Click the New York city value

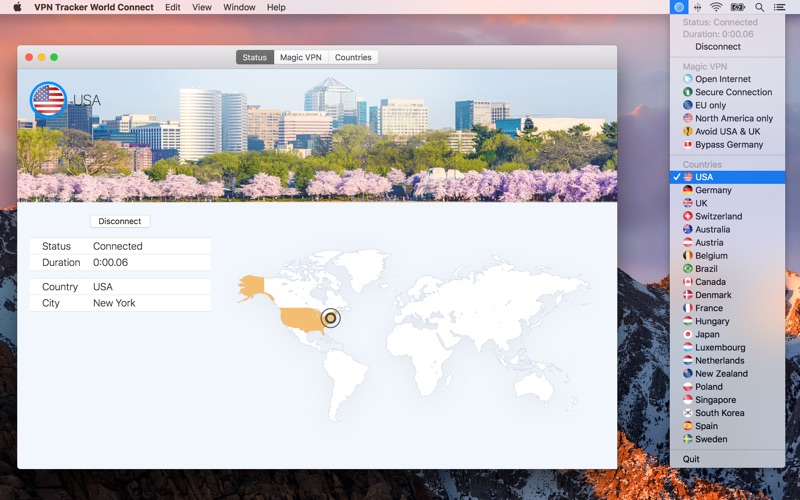pyautogui.click(x=114, y=303)
